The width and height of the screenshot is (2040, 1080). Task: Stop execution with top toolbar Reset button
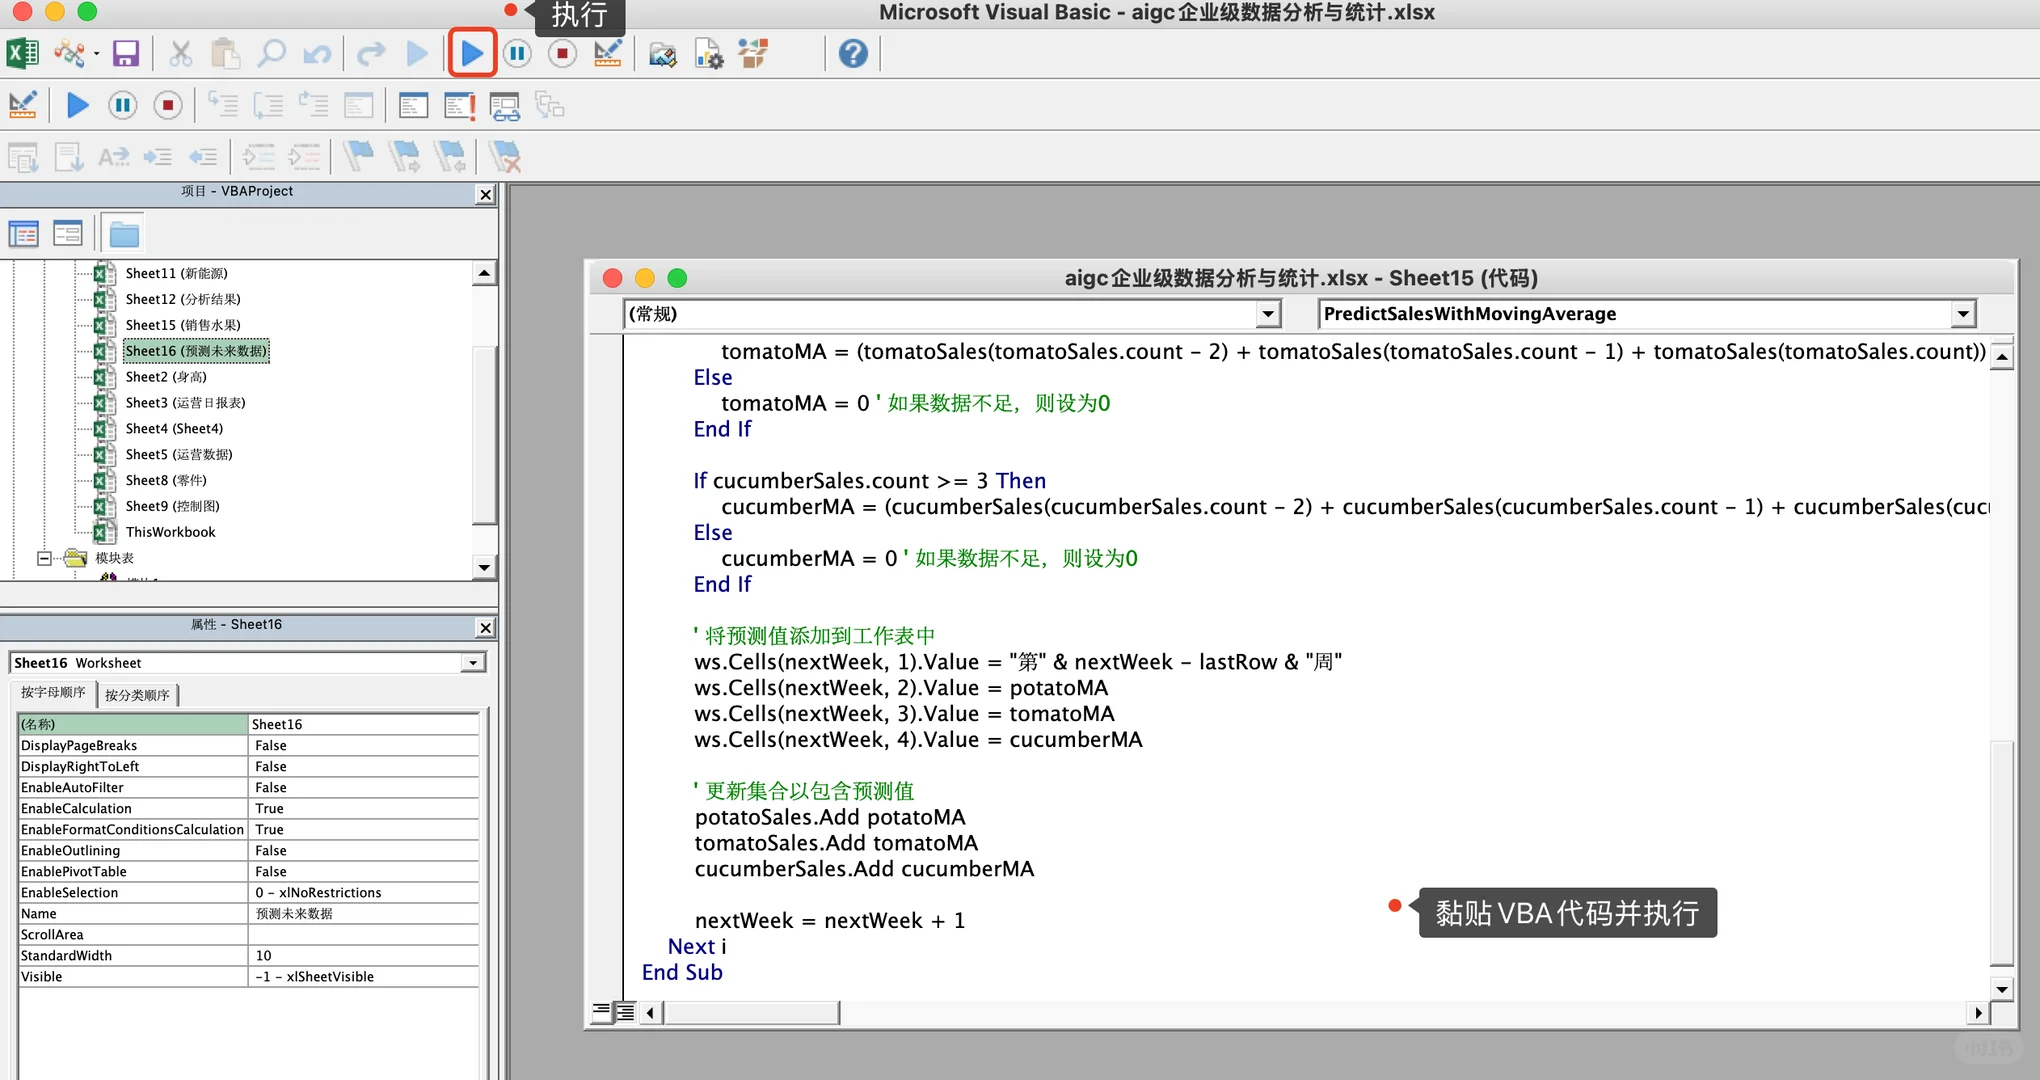[563, 53]
